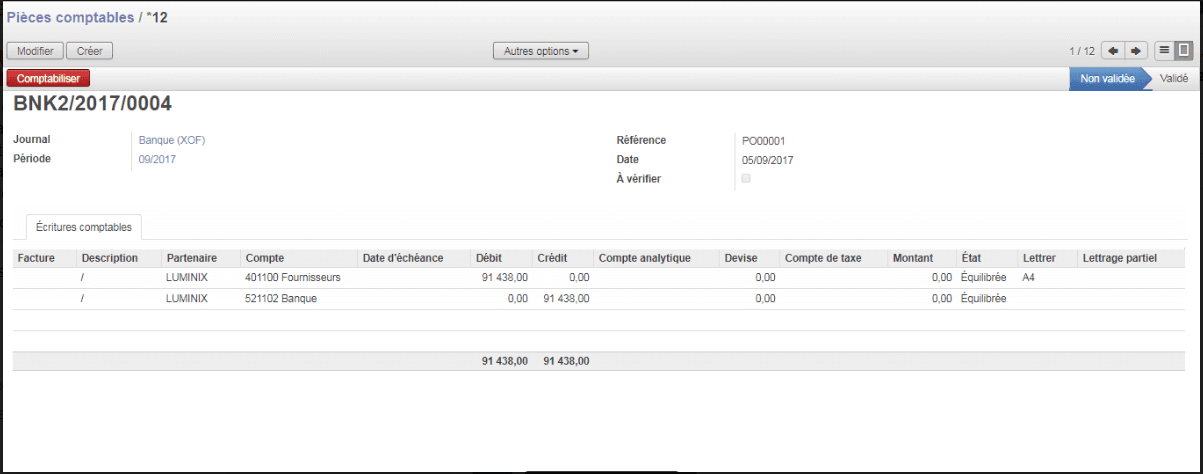Switch to form view icon
1203x474 pixels.
pos(1184,50)
